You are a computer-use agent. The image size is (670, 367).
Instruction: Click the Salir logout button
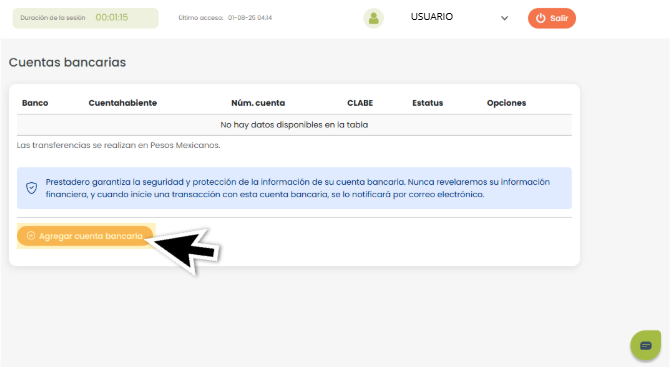coord(552,18)
